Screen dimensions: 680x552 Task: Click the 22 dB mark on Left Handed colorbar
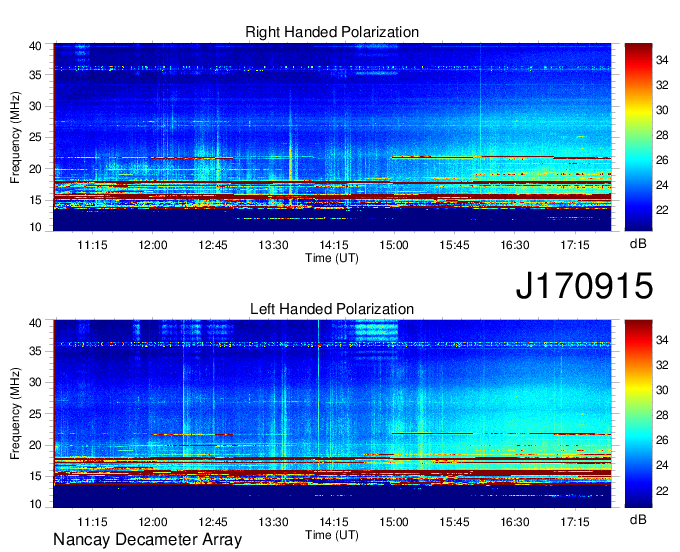coord(662,490)
